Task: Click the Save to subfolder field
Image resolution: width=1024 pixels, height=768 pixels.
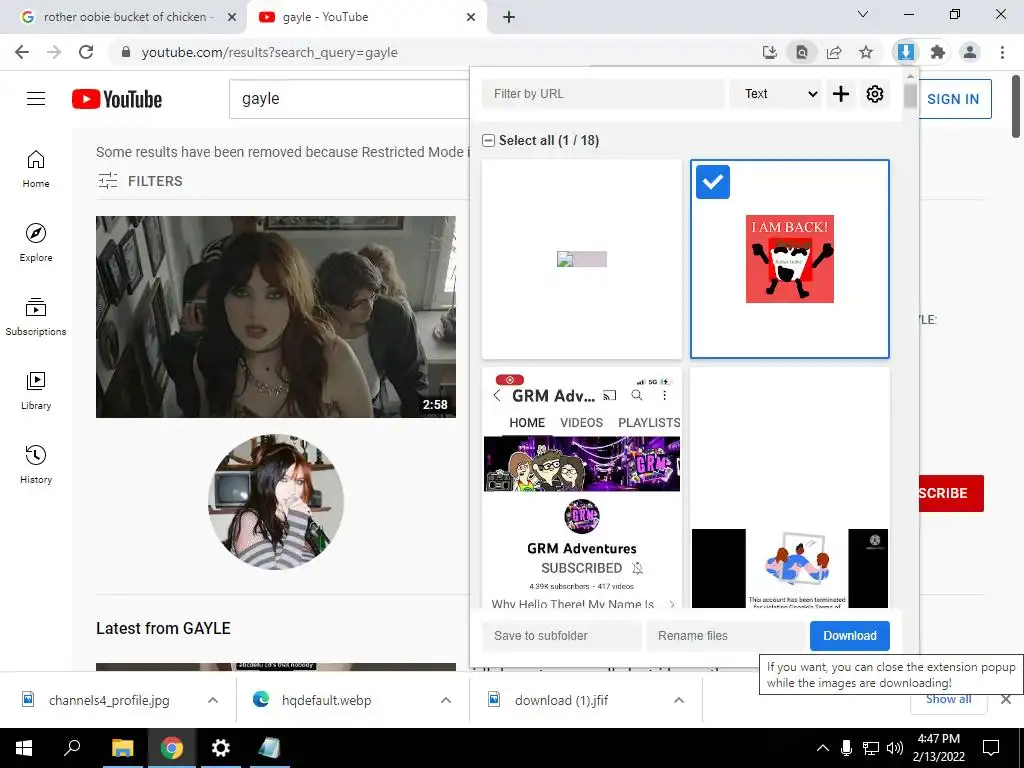Action: tap(562, 635)
